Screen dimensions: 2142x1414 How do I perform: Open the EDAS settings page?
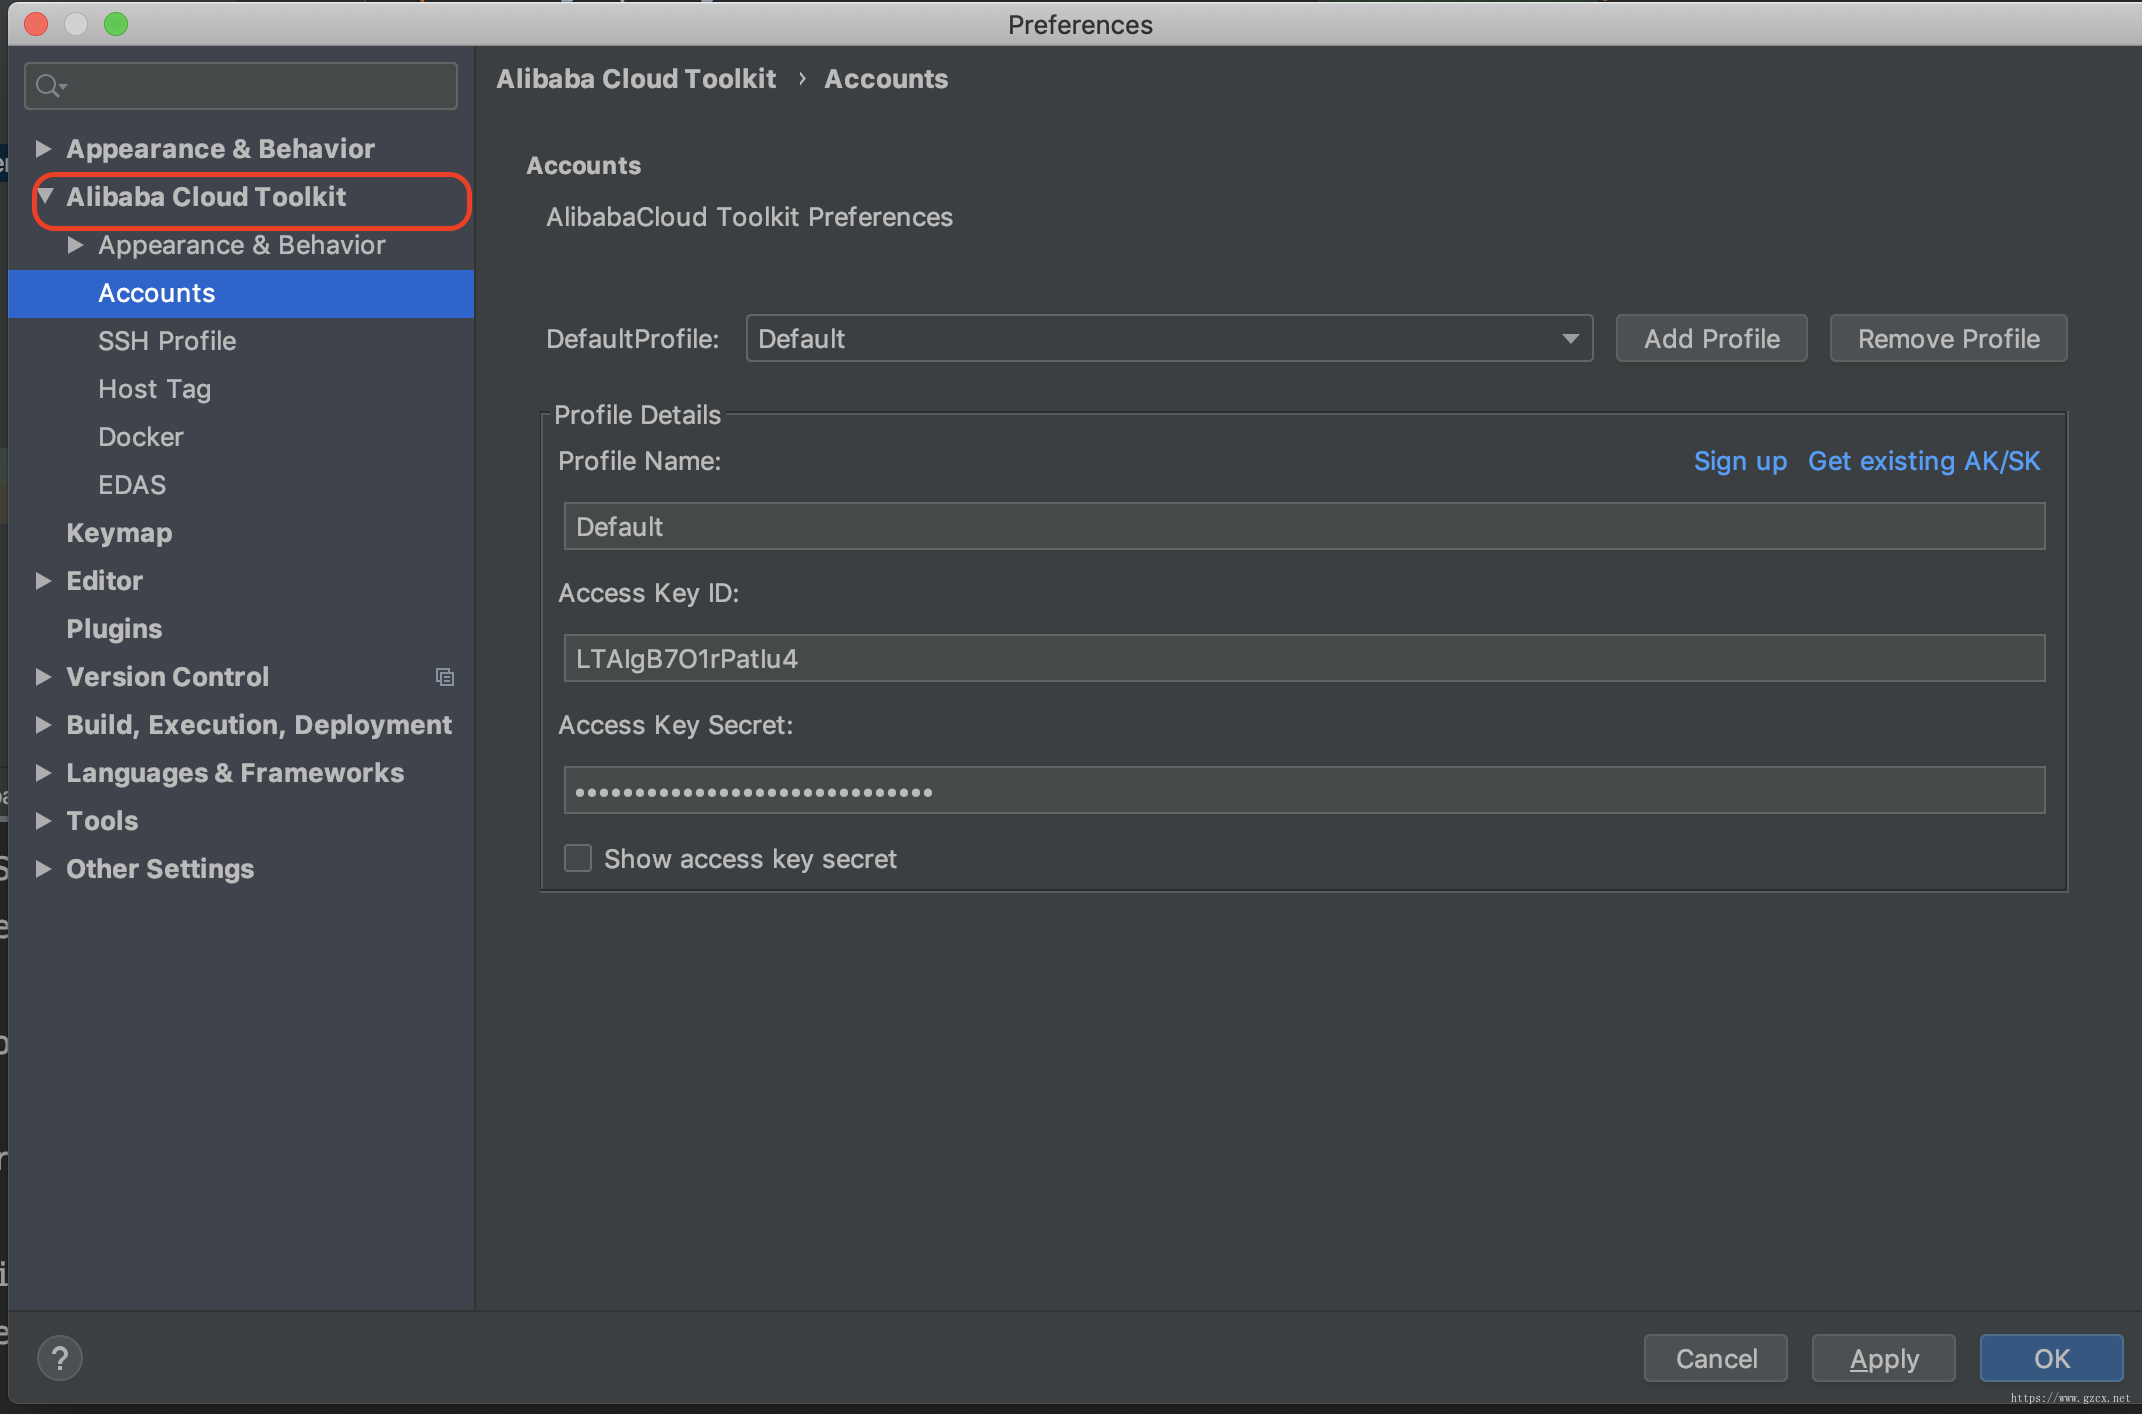[x=132, y=485]
